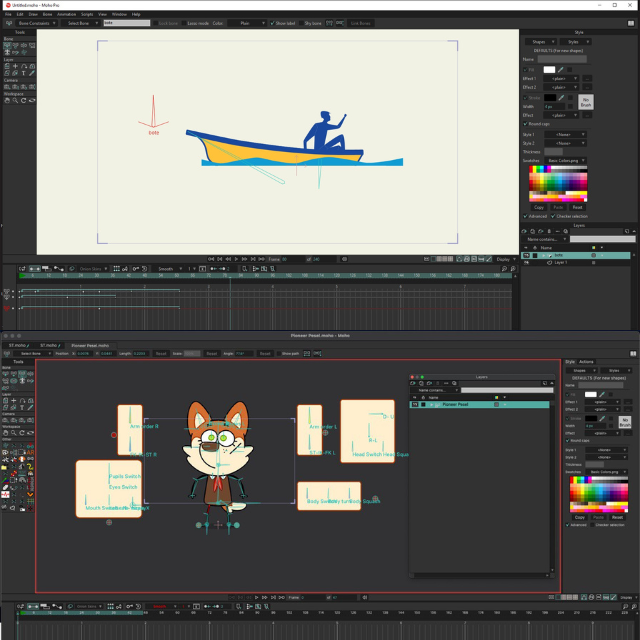This screenshot has height=640, width=640.
Task: Select the Pioneer Pesel layer in the floating Layers panel
Action: click(x=479, y=404)
